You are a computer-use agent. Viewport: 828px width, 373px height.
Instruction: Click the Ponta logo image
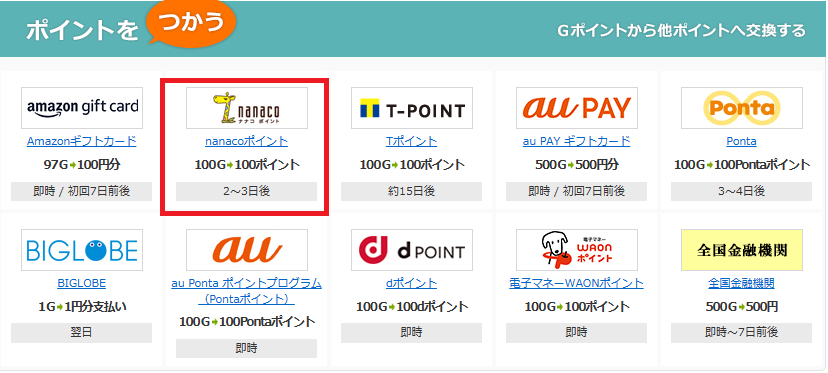point(741,108)
